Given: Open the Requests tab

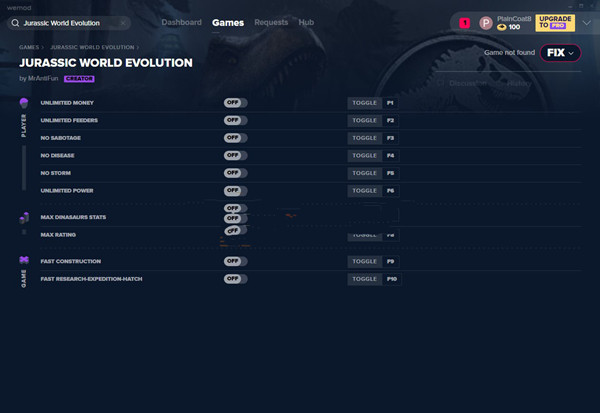Looking at the screenshot, I should [271, 23].
